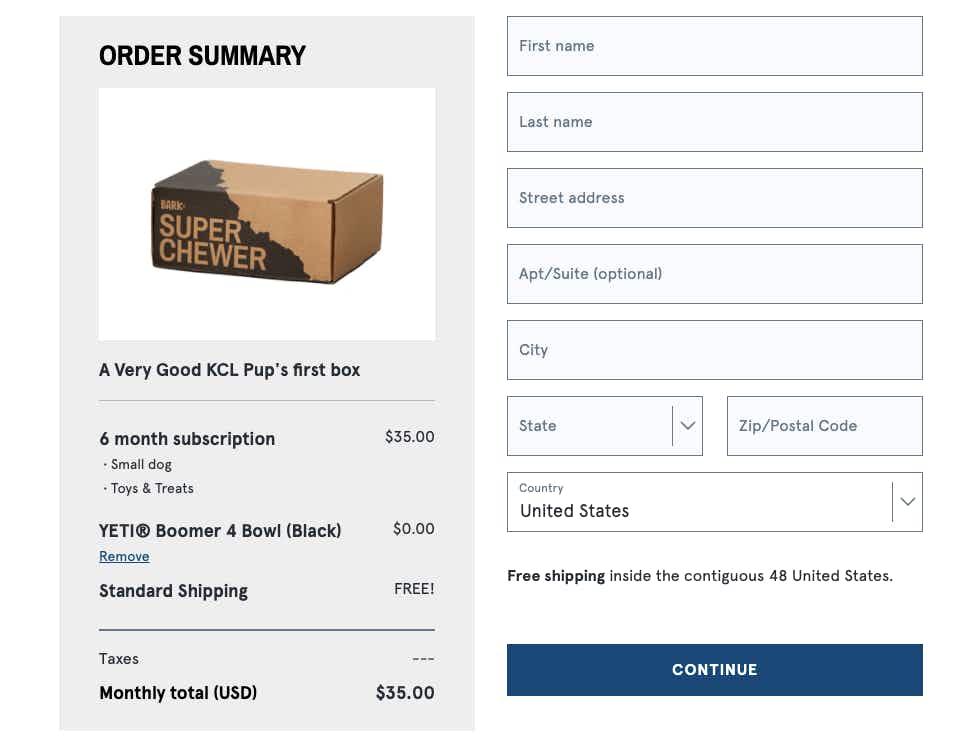
Task: Focus the First name input field
Action: pos(715,46)
